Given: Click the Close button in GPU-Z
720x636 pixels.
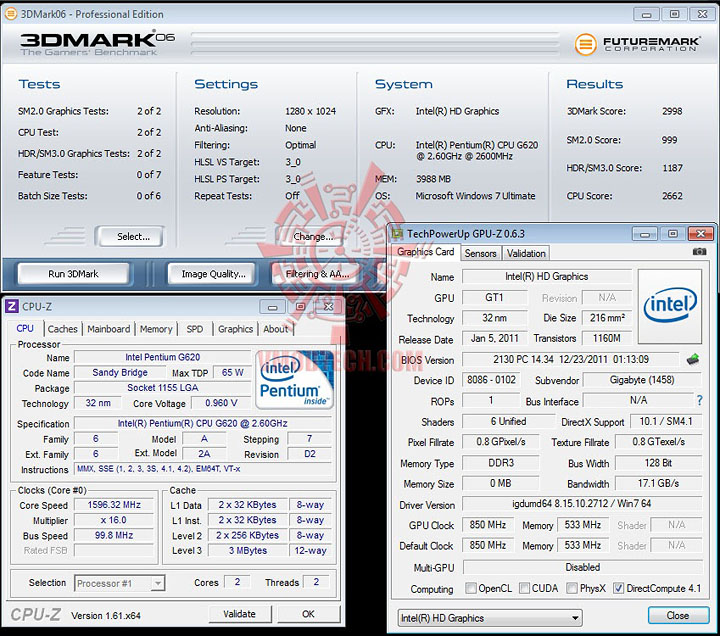Looking at the screenshot, I should (x=678, y=616).
